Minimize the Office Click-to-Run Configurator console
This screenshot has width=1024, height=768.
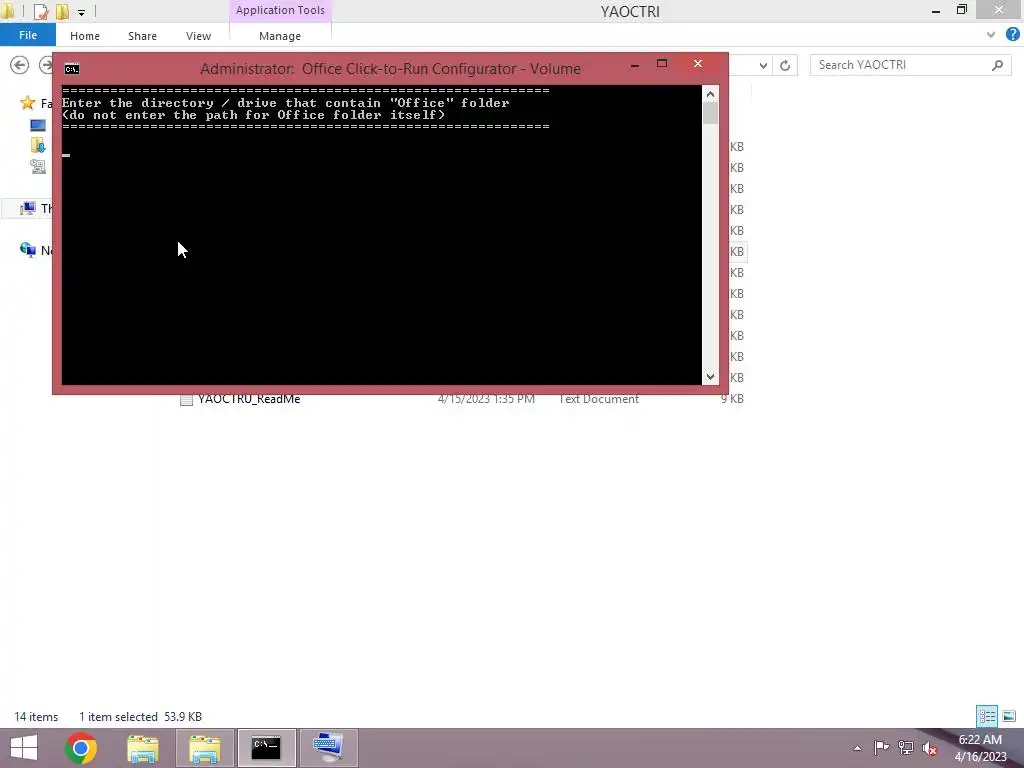(x=634, y=65)
